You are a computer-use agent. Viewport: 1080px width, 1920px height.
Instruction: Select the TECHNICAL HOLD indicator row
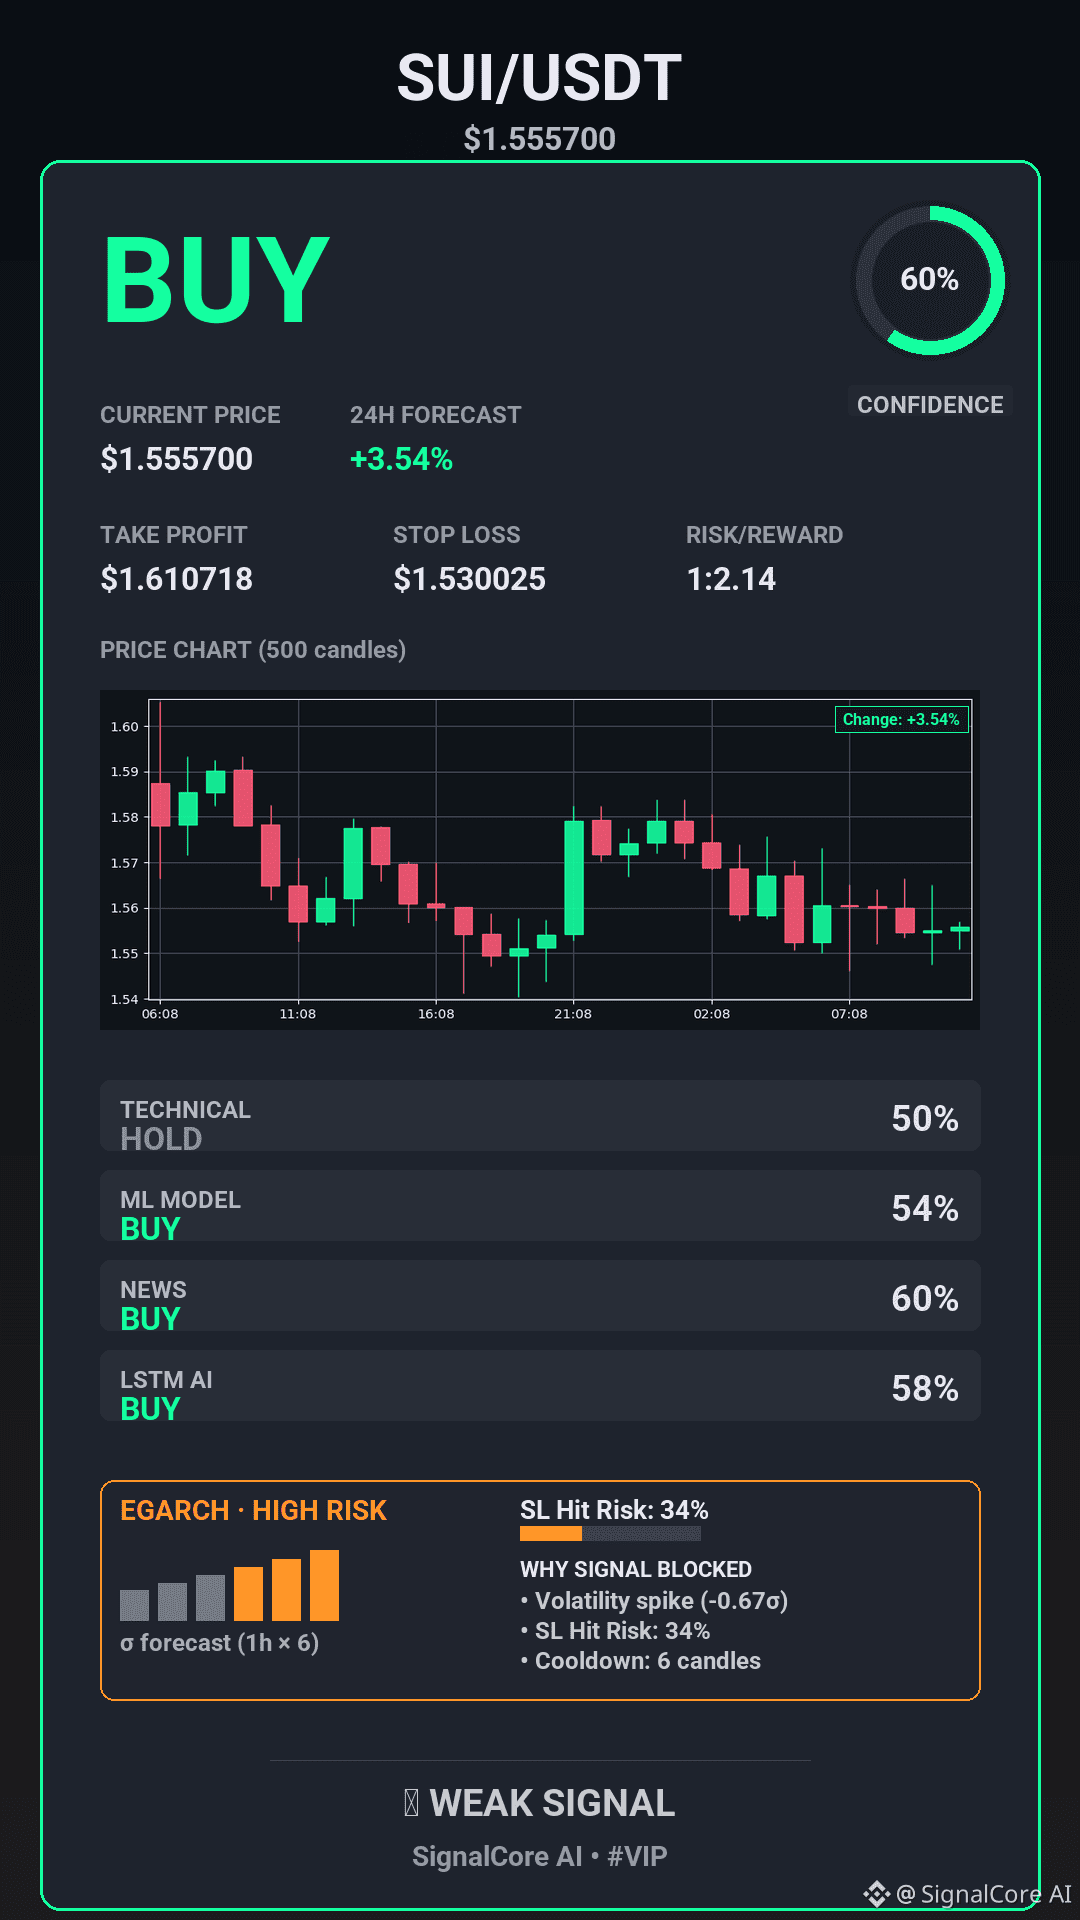pyautogui.click(x=540, y=1116)
